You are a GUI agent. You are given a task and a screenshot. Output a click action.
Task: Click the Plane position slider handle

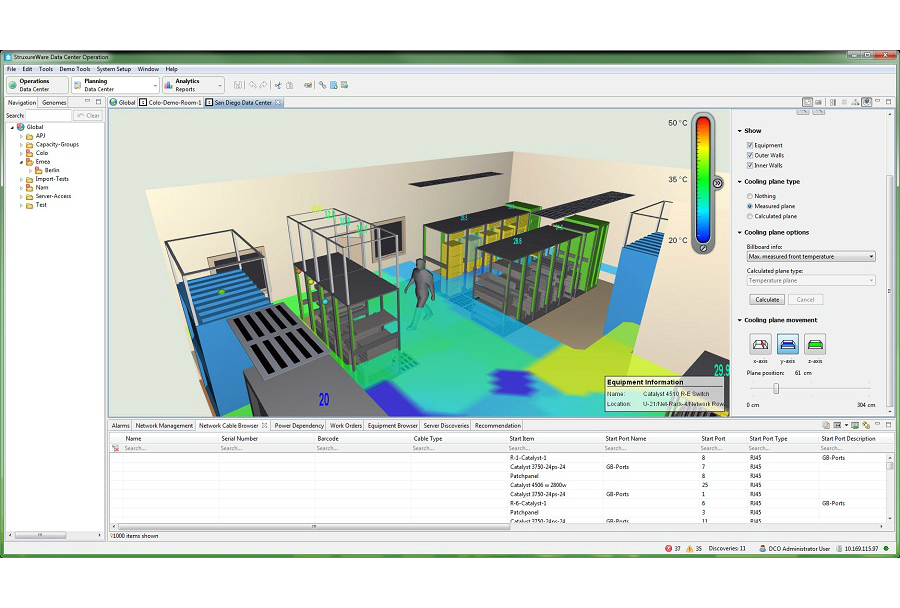tap(776, 389)
